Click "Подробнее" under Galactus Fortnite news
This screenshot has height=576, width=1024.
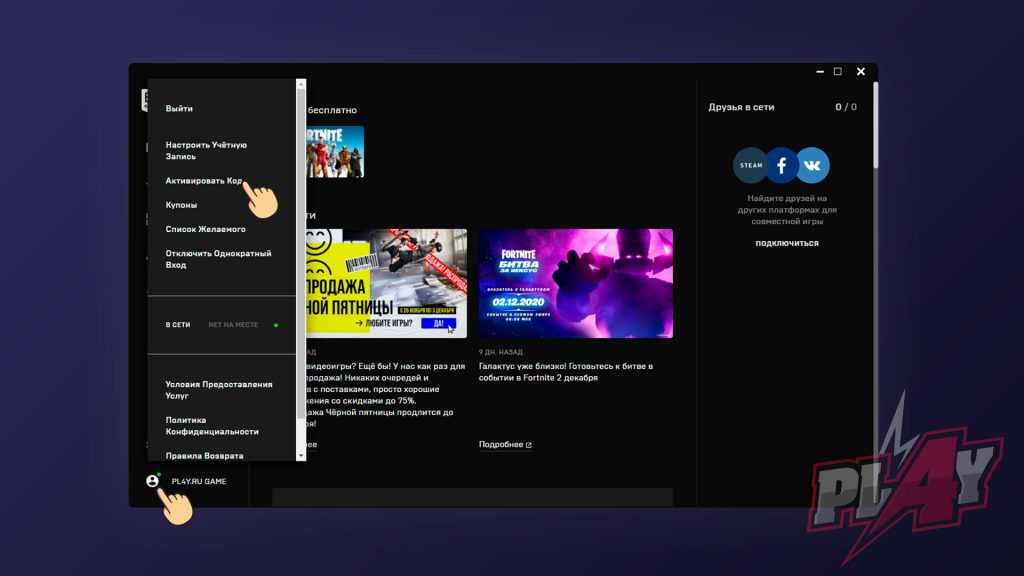(x=505, y=444)
